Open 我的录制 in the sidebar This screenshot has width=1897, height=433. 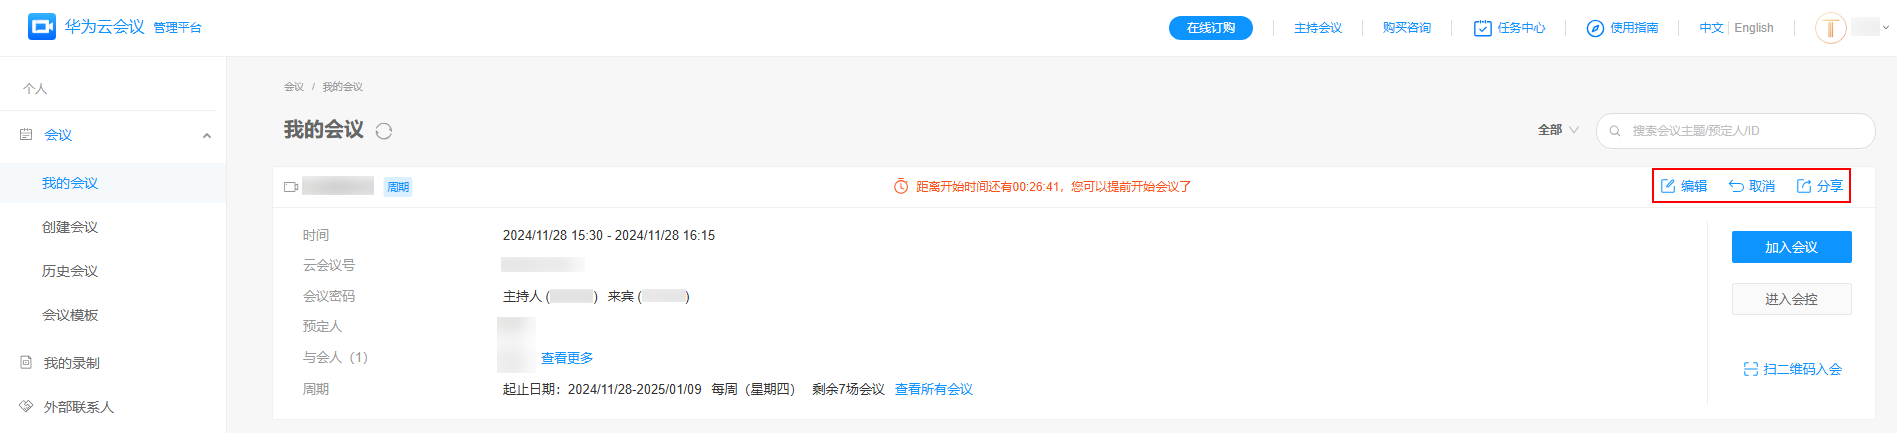coord(72,363)
